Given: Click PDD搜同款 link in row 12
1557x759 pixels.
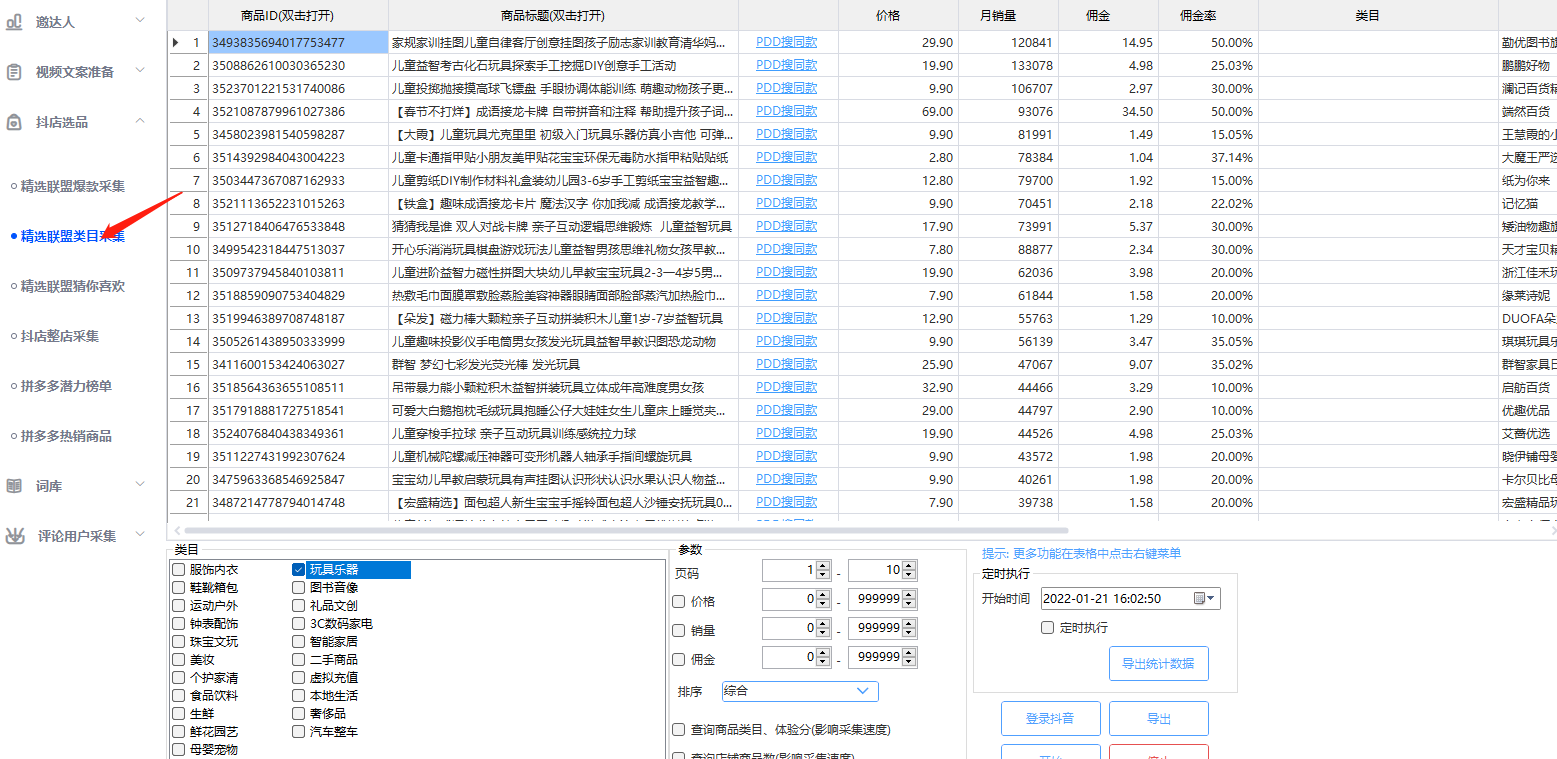Looking at the screenshot, I should (786, 295).
